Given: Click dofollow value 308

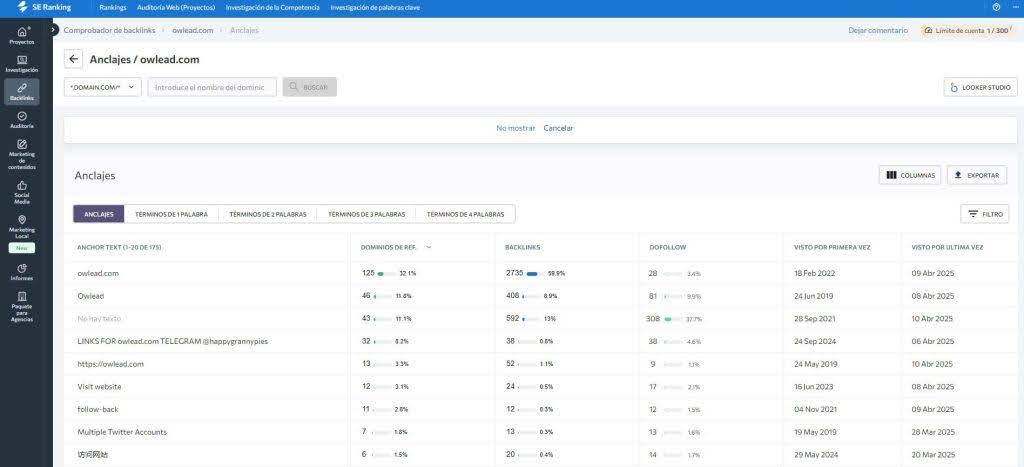Looking at the screenshot, I should tap(653, 319).
